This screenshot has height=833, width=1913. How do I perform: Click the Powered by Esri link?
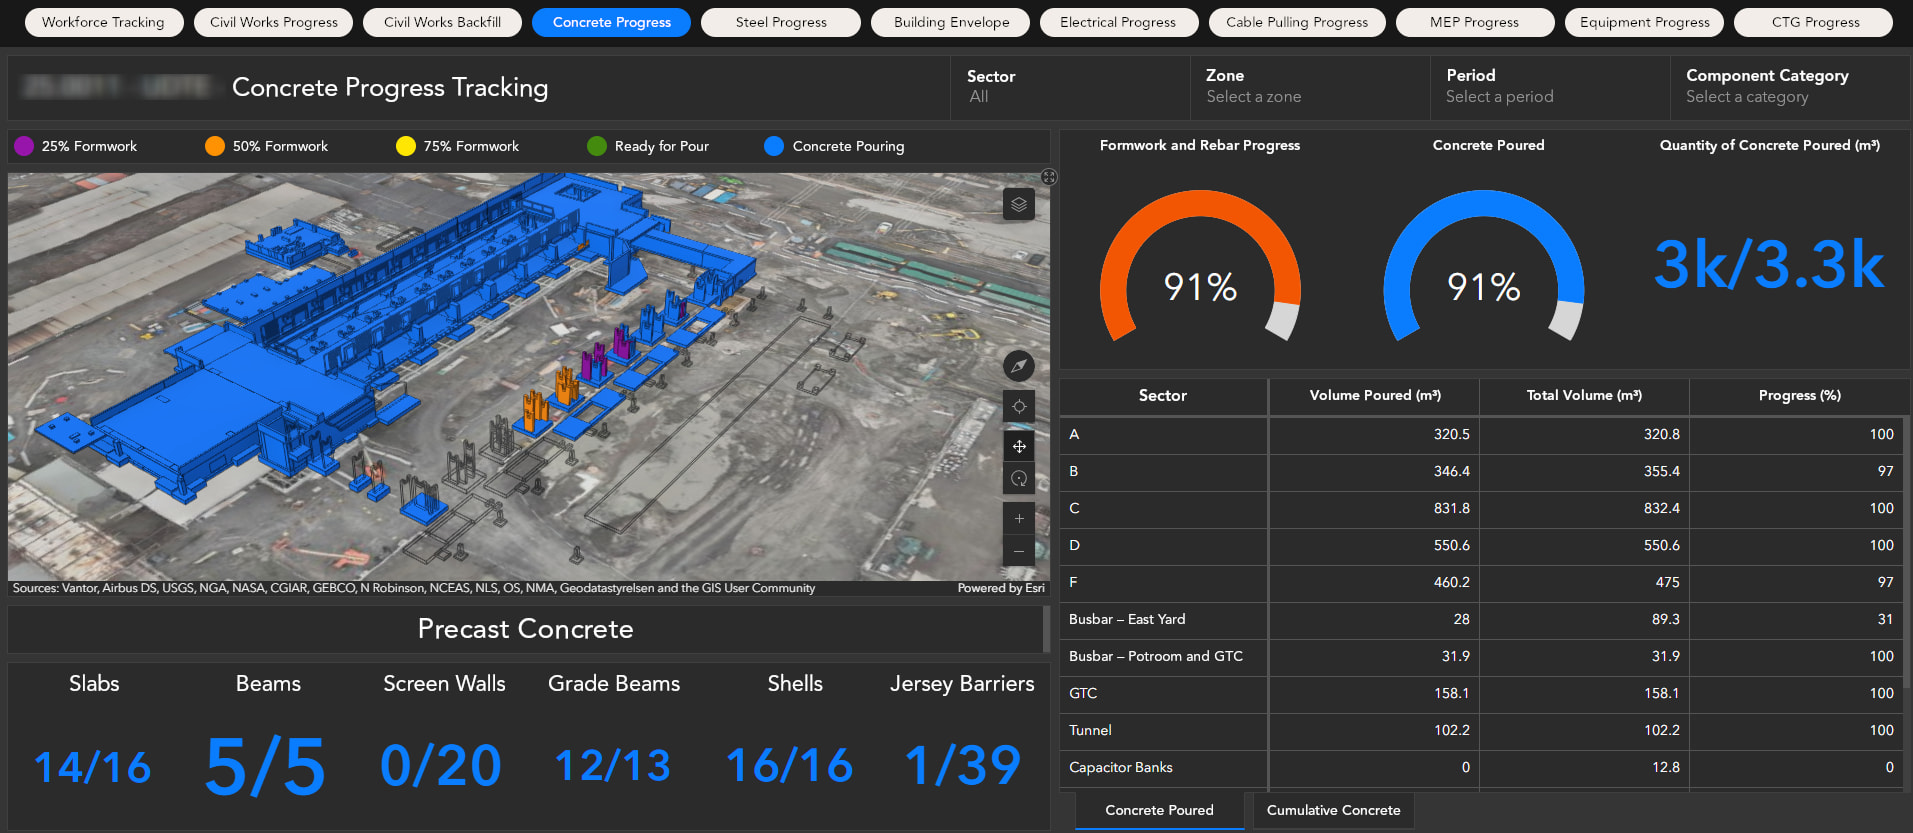point(1000,588)
